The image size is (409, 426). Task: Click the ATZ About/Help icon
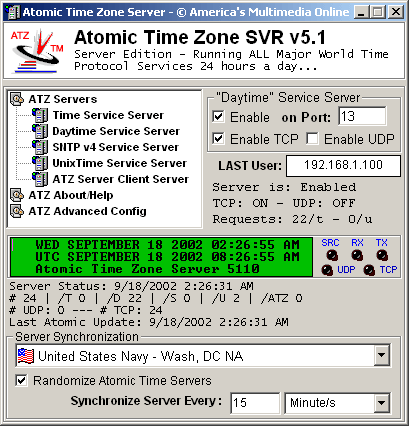point(17,195)
